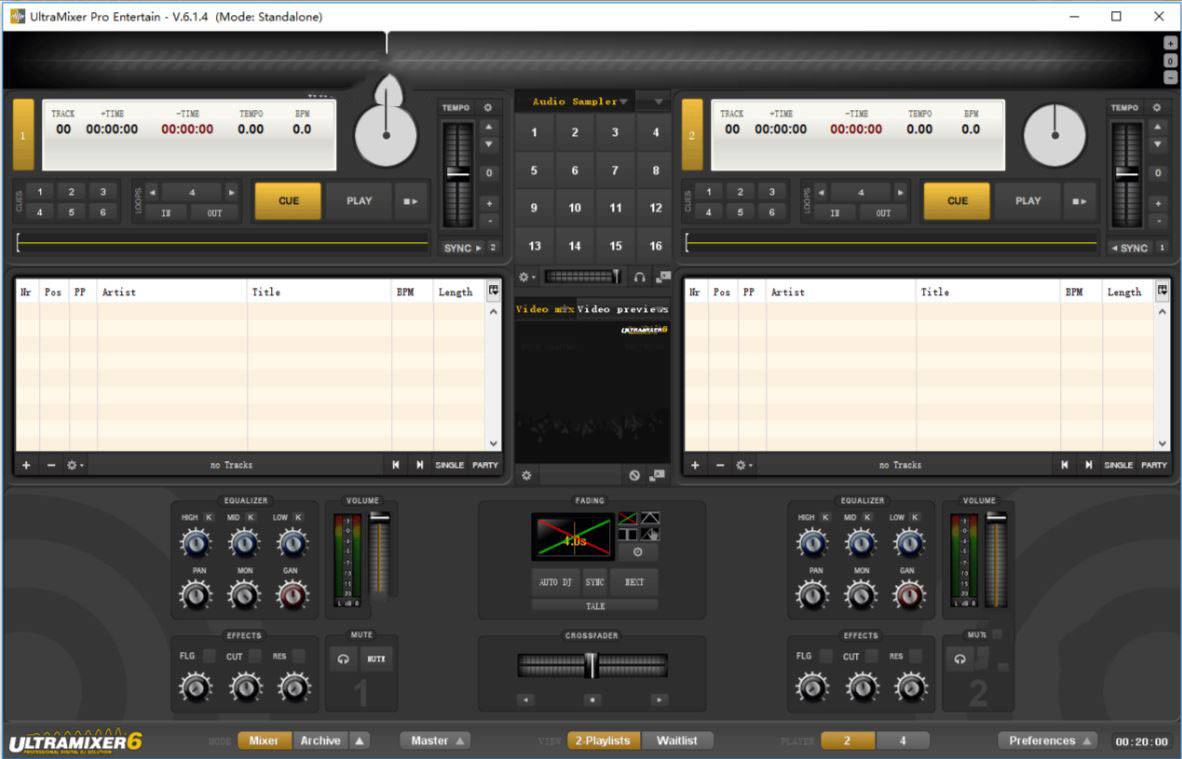Select the hard-cut fading curve icon
The image size is (1182, 759).
(x=627, y=534)
